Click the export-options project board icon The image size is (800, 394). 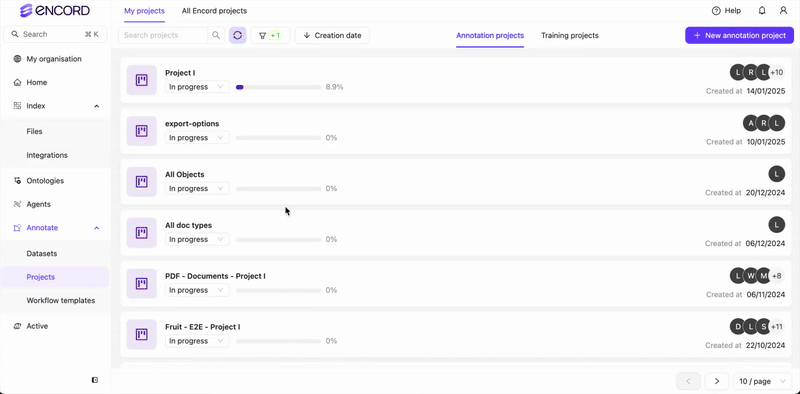[141, 131]
